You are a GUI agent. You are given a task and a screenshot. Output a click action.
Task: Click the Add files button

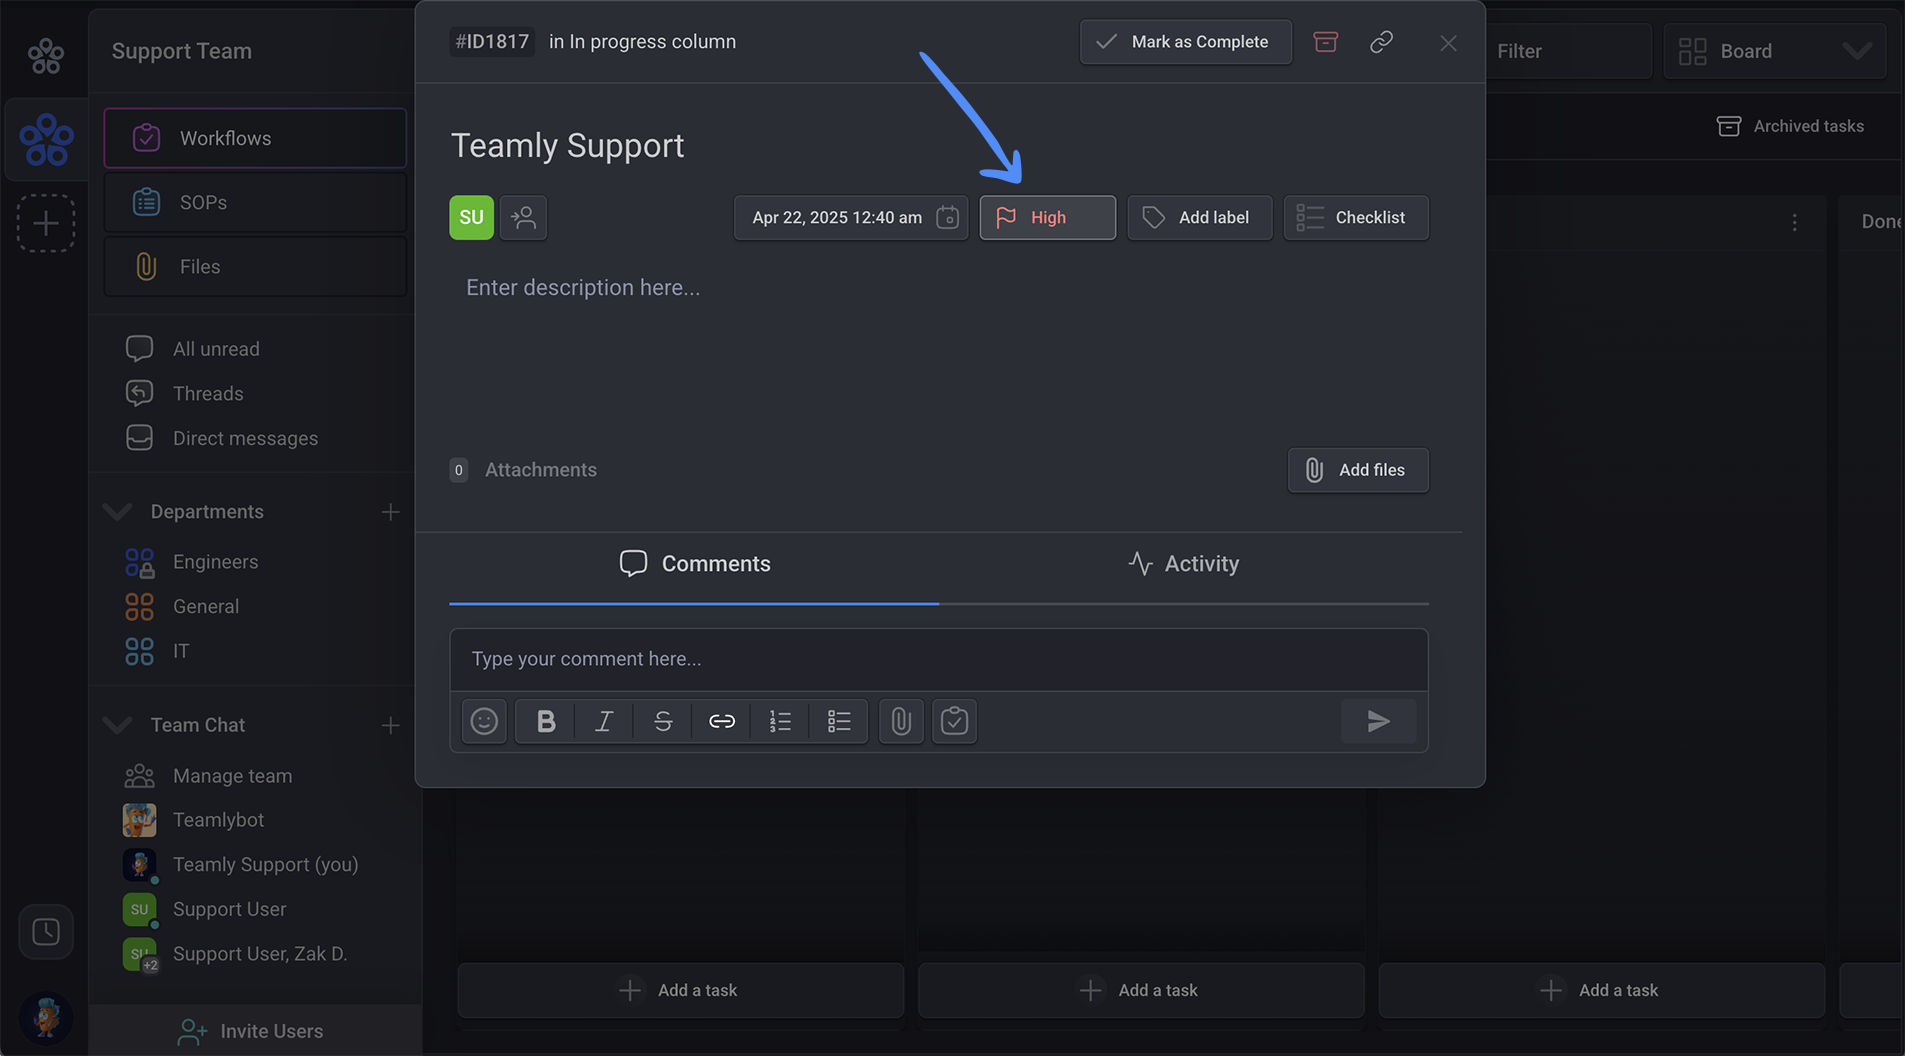1357,470
